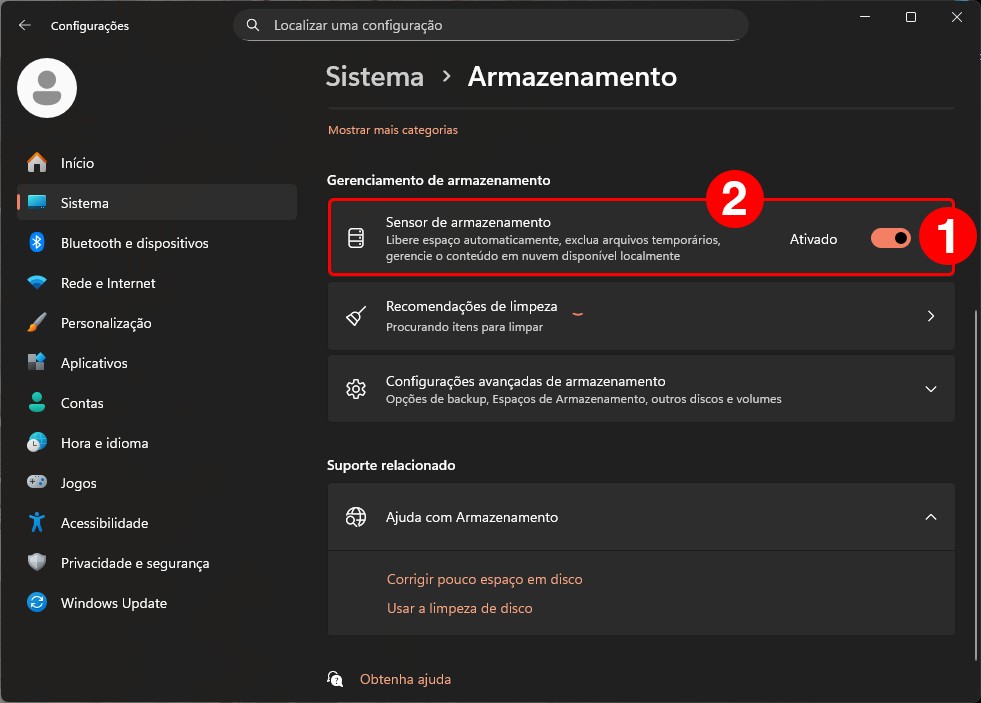Click the Localizar uma configuração search field

pyautogui.click(x=500, y=25)
